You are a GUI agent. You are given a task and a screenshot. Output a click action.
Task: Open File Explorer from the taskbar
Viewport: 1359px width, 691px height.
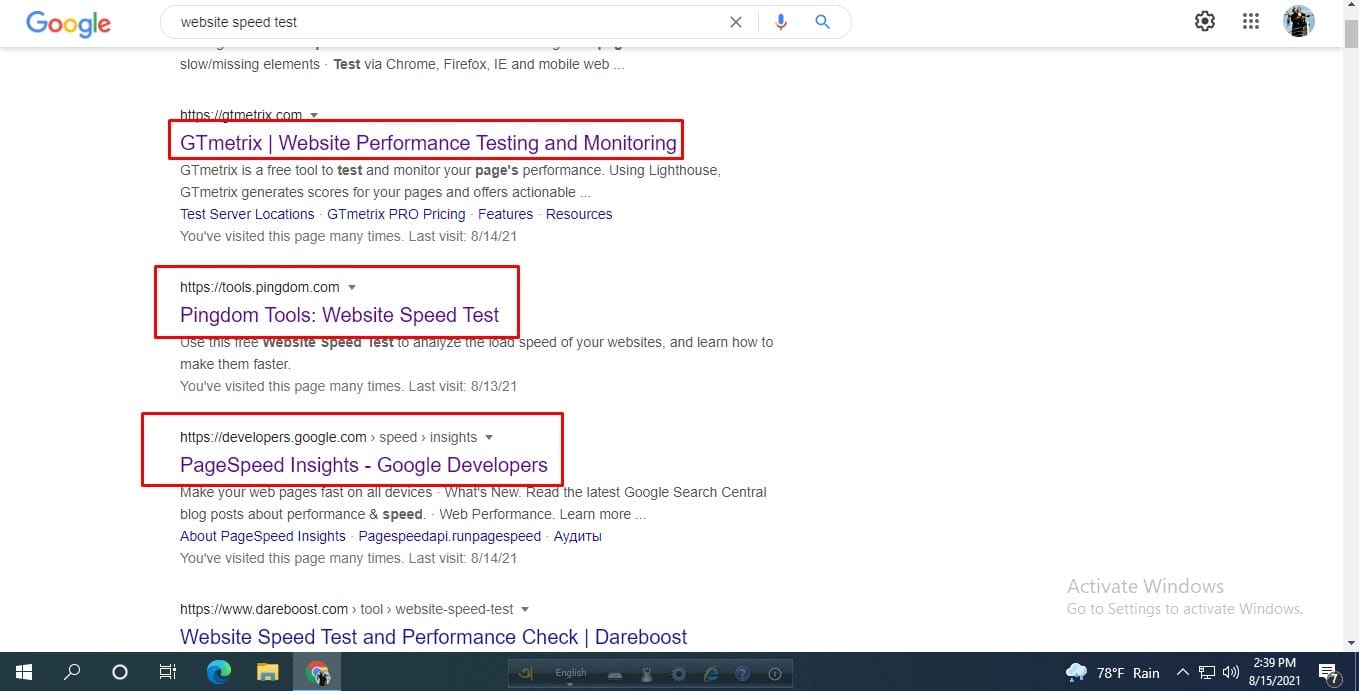(x=266, y=672)
